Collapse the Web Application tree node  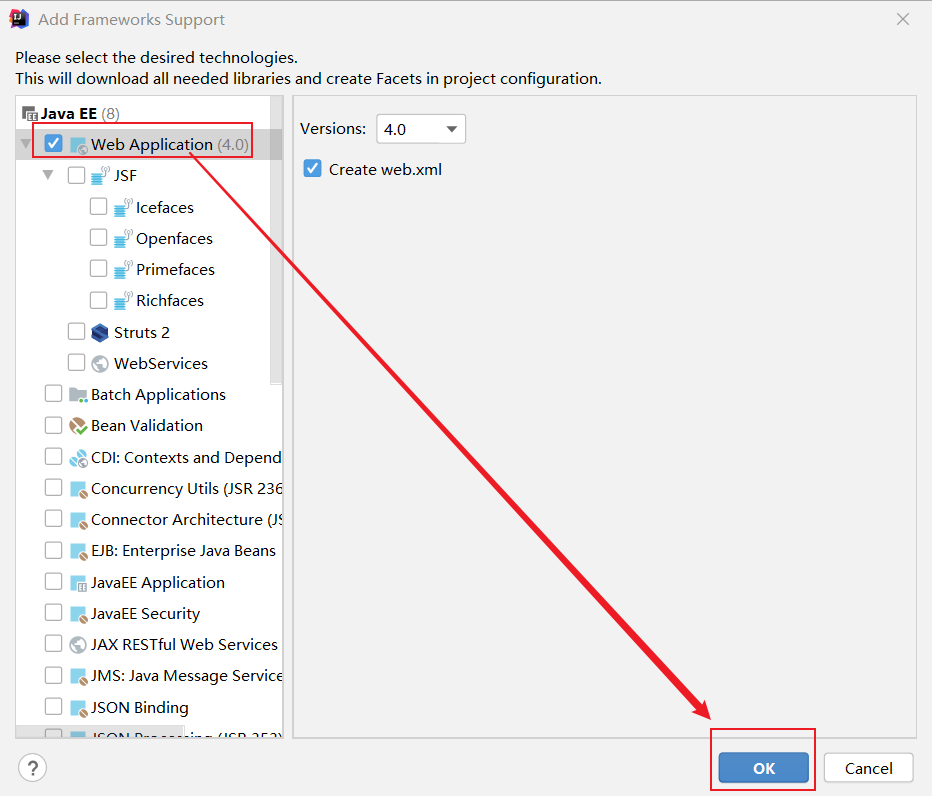point(26,144)
